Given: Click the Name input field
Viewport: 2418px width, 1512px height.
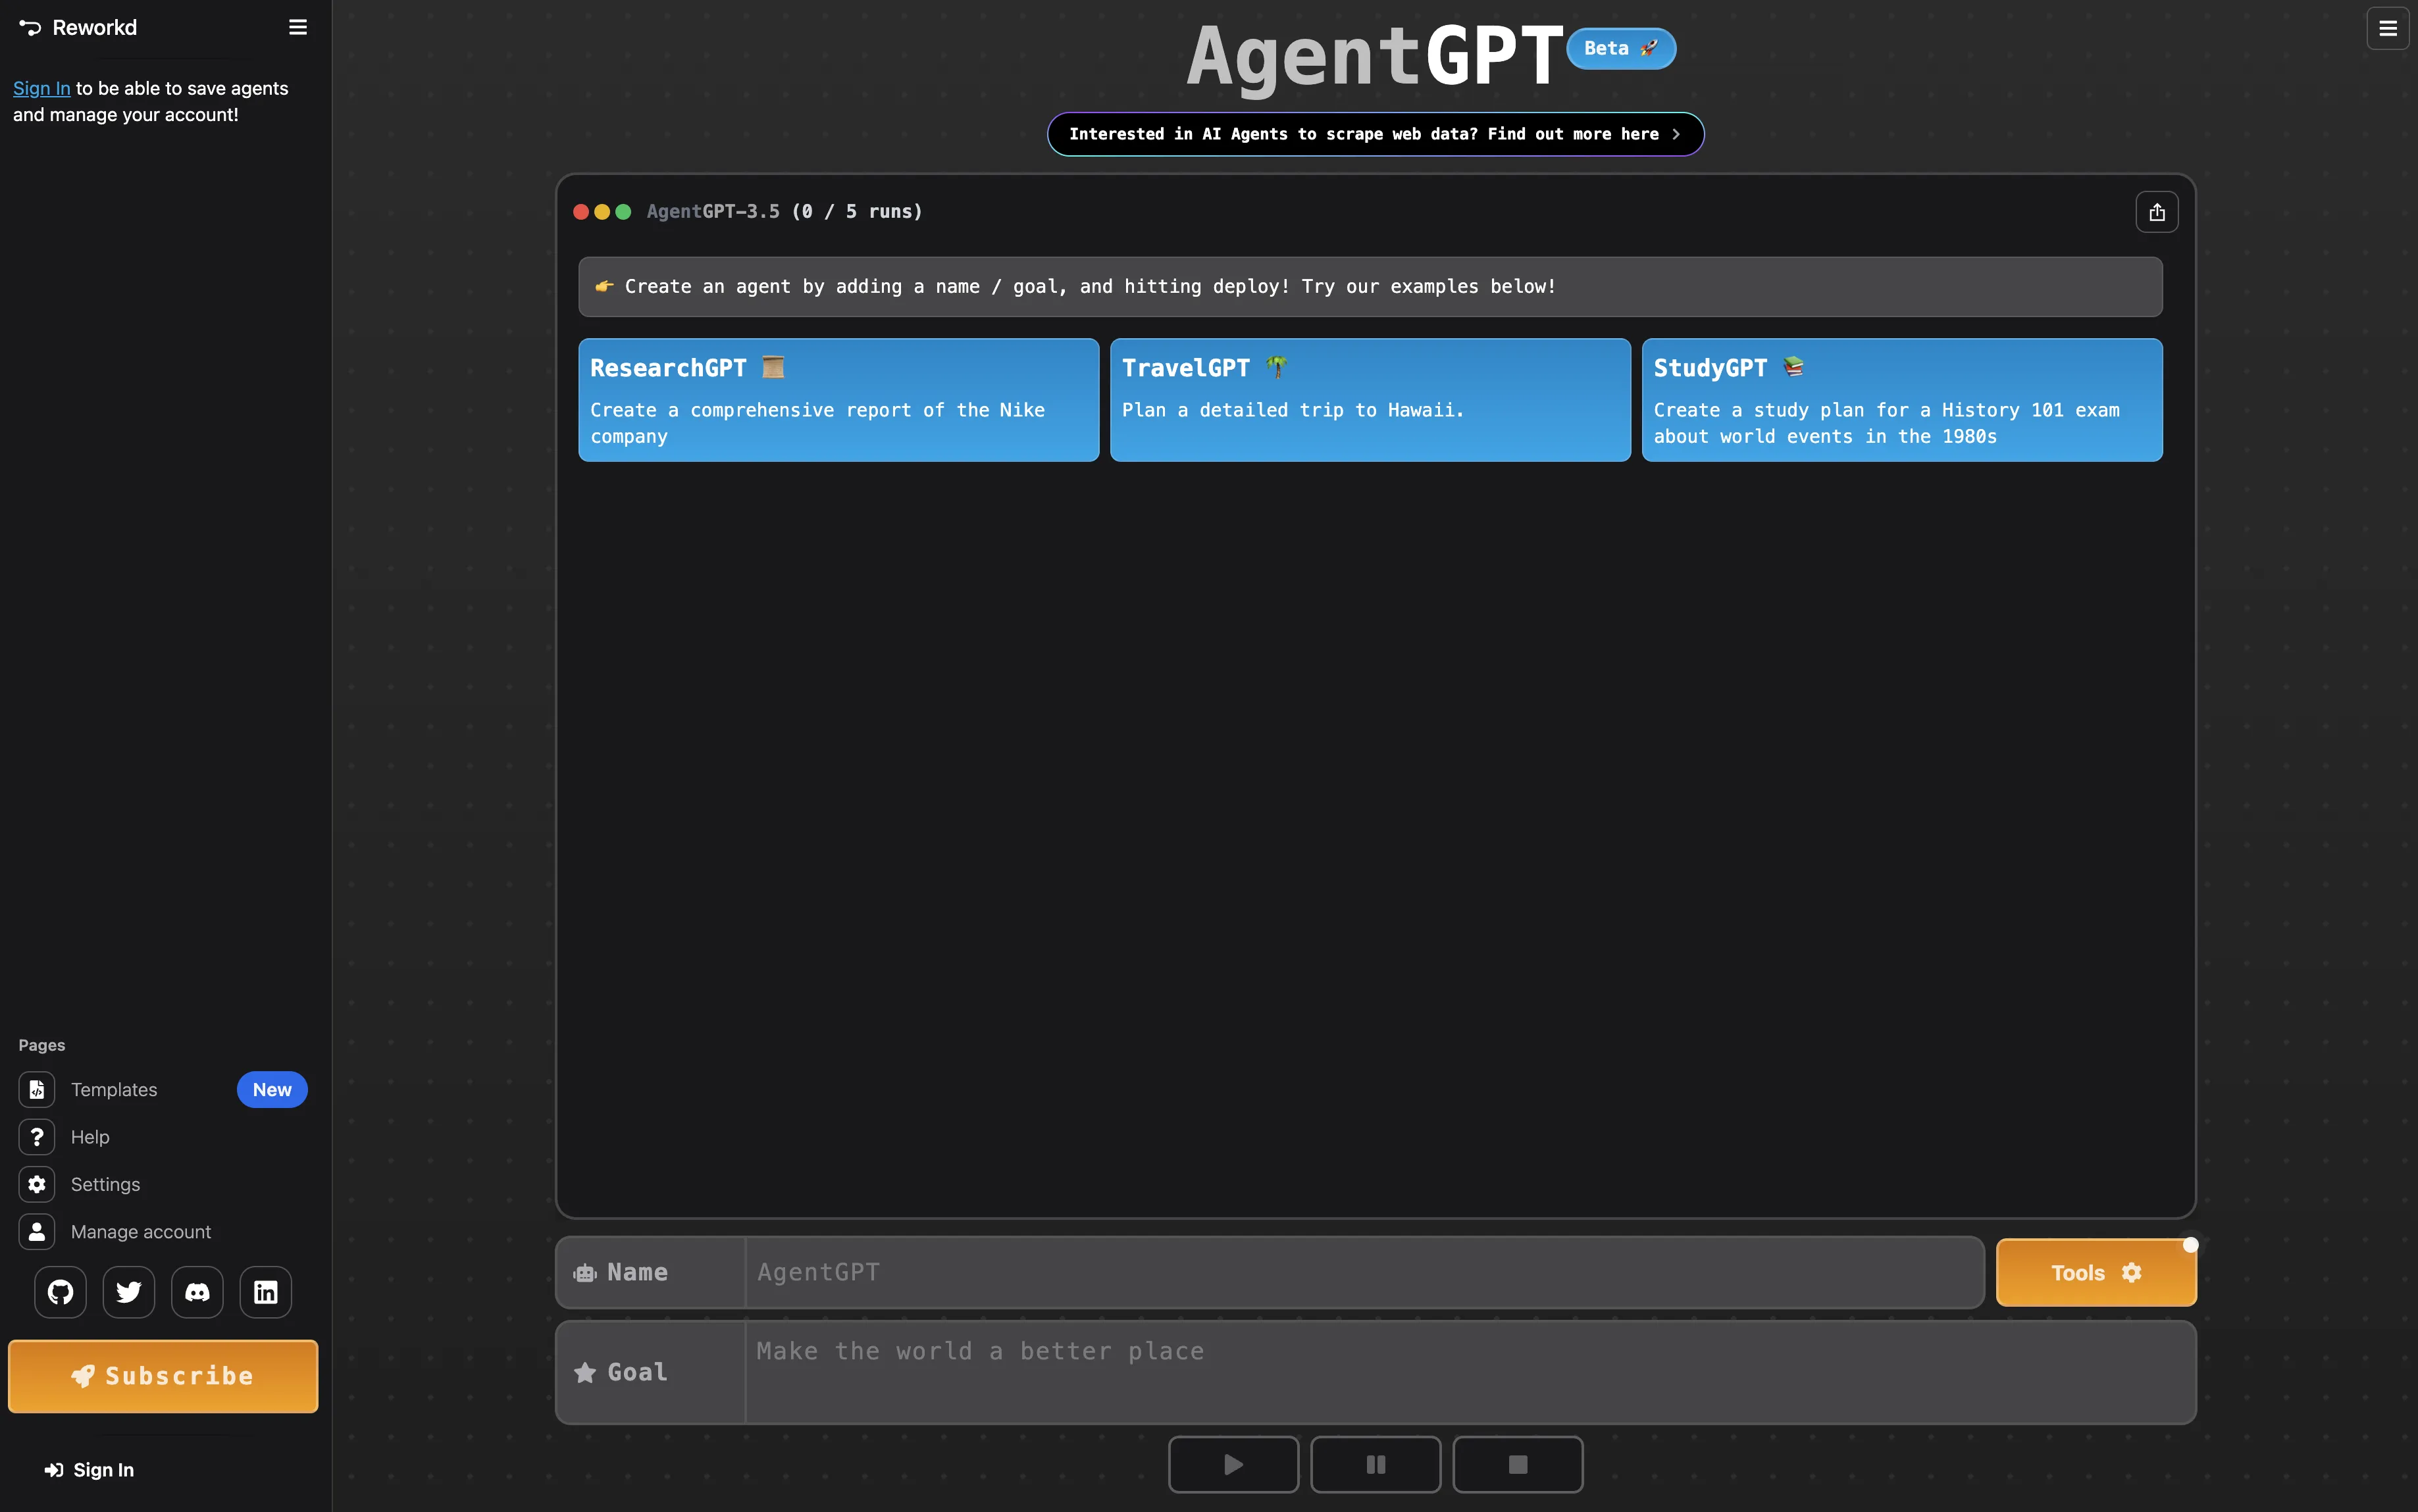Looking at the screenshot, I should coord(1364,1272).
